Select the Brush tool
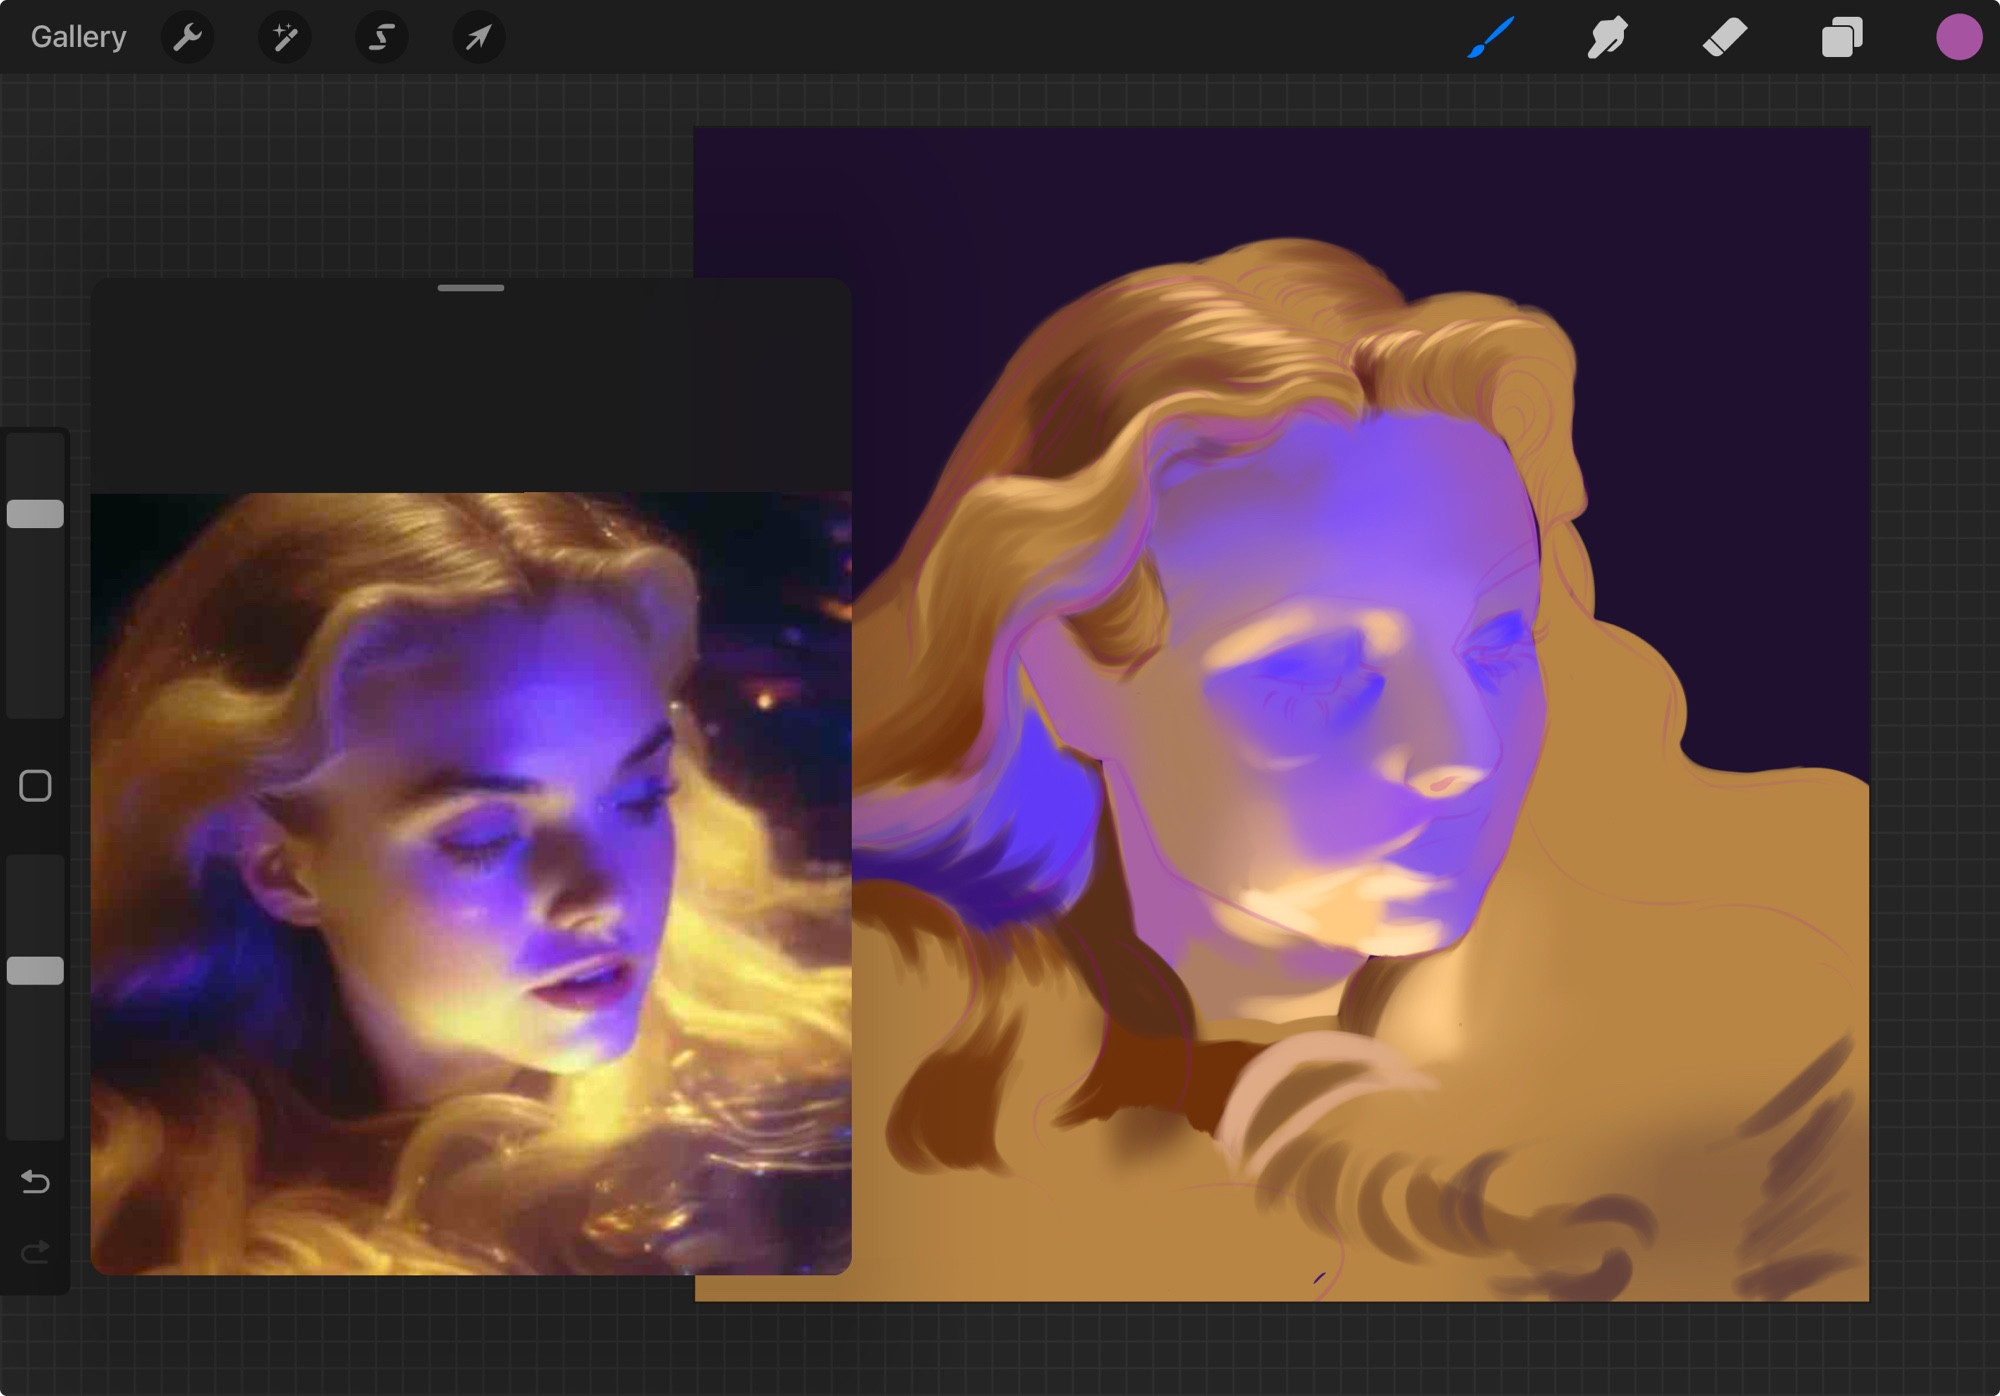 tap(1491, 38)
